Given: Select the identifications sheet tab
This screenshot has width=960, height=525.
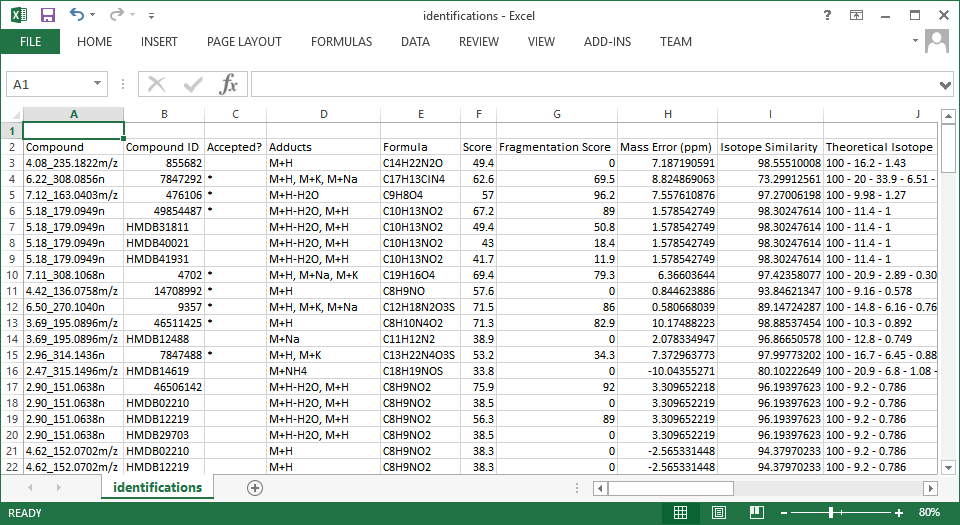Looking at the screenshot, I should 157,487.
